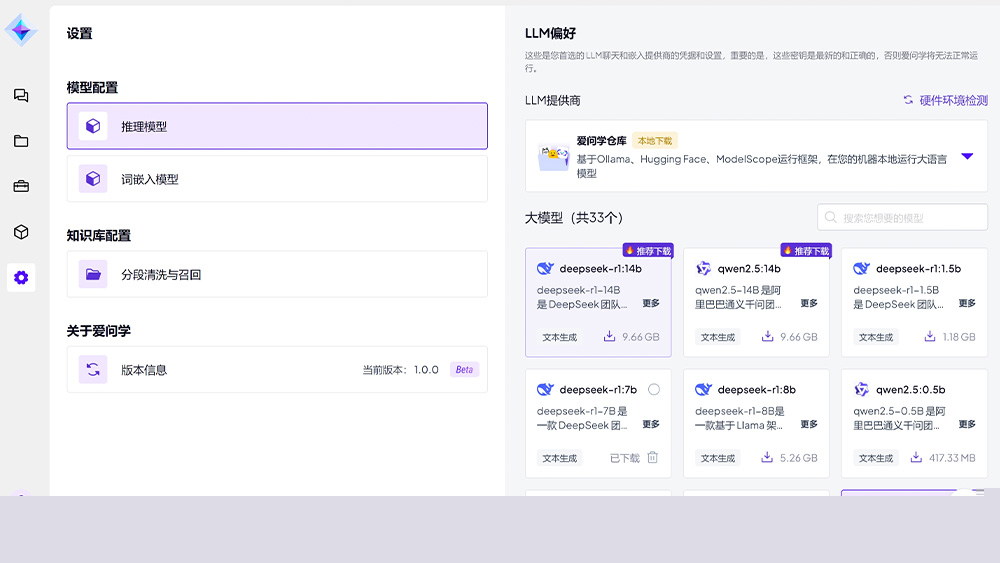Image resolution: width=1000 pixels, height=563 pixels.
Task: Delete the downloaded deepseek-r1:7b model via trash icon
Action: tap(652, 458)
